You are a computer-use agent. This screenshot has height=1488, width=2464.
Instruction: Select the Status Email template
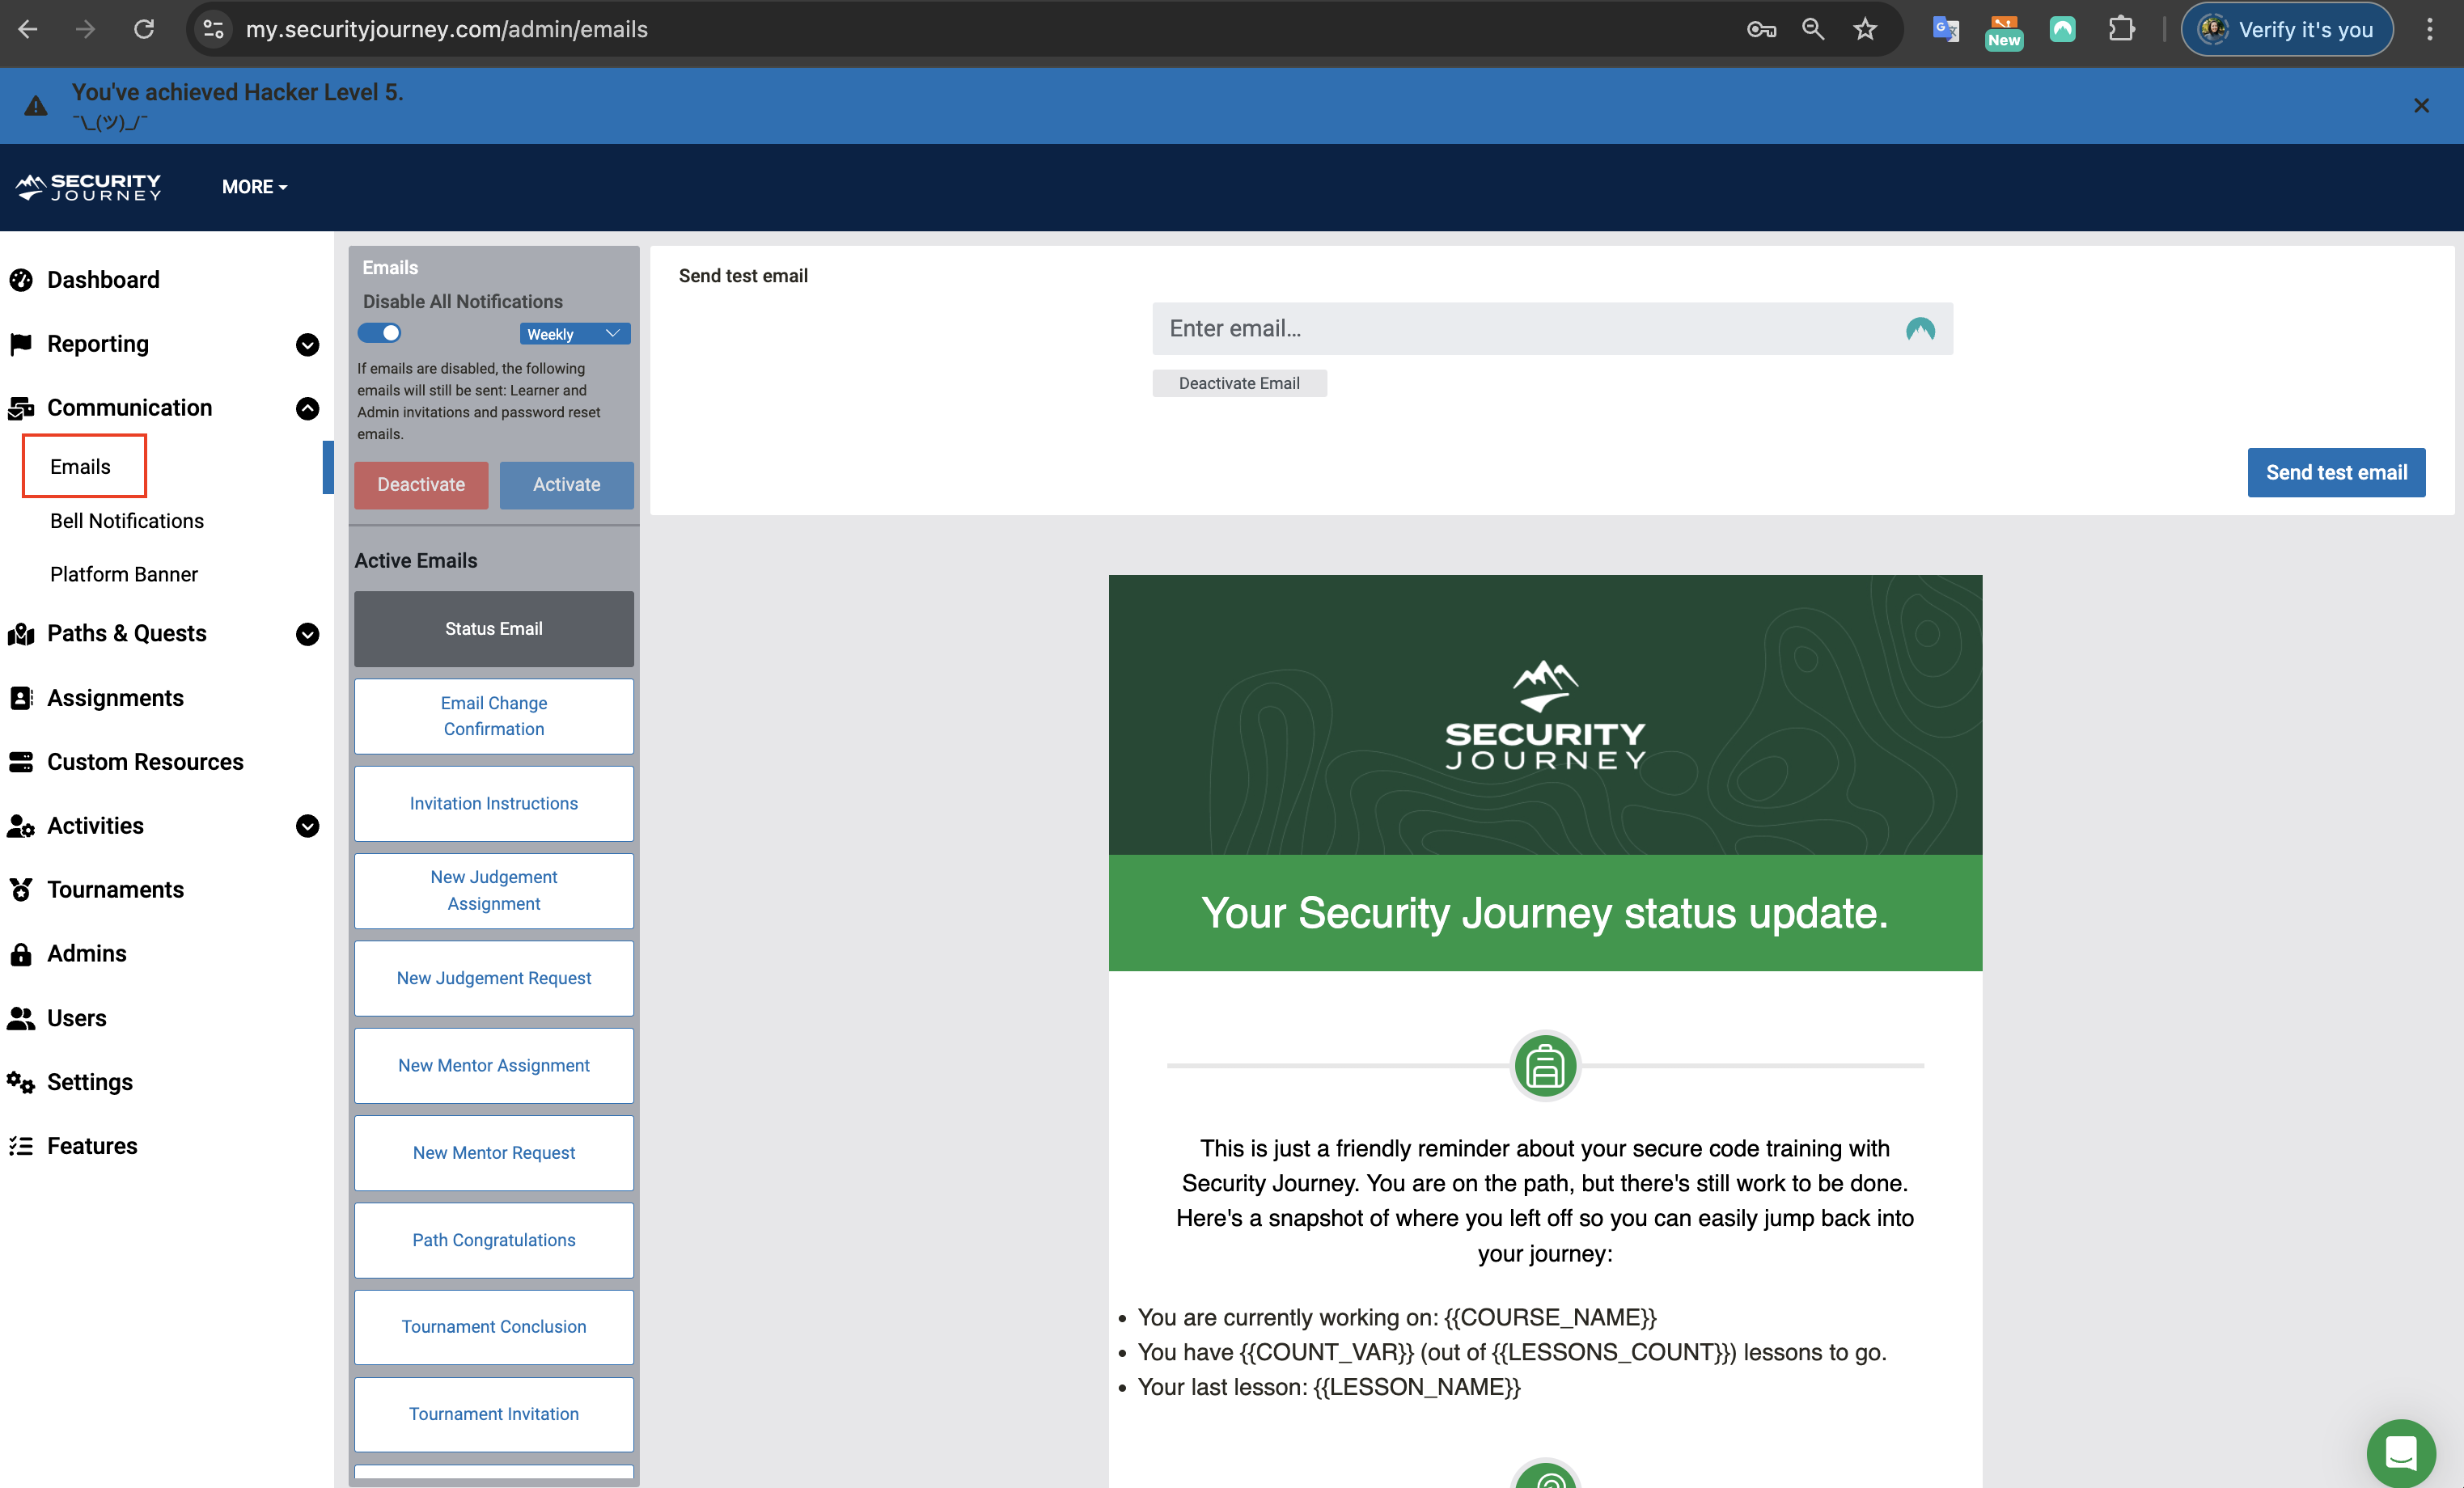click(494, 628)
